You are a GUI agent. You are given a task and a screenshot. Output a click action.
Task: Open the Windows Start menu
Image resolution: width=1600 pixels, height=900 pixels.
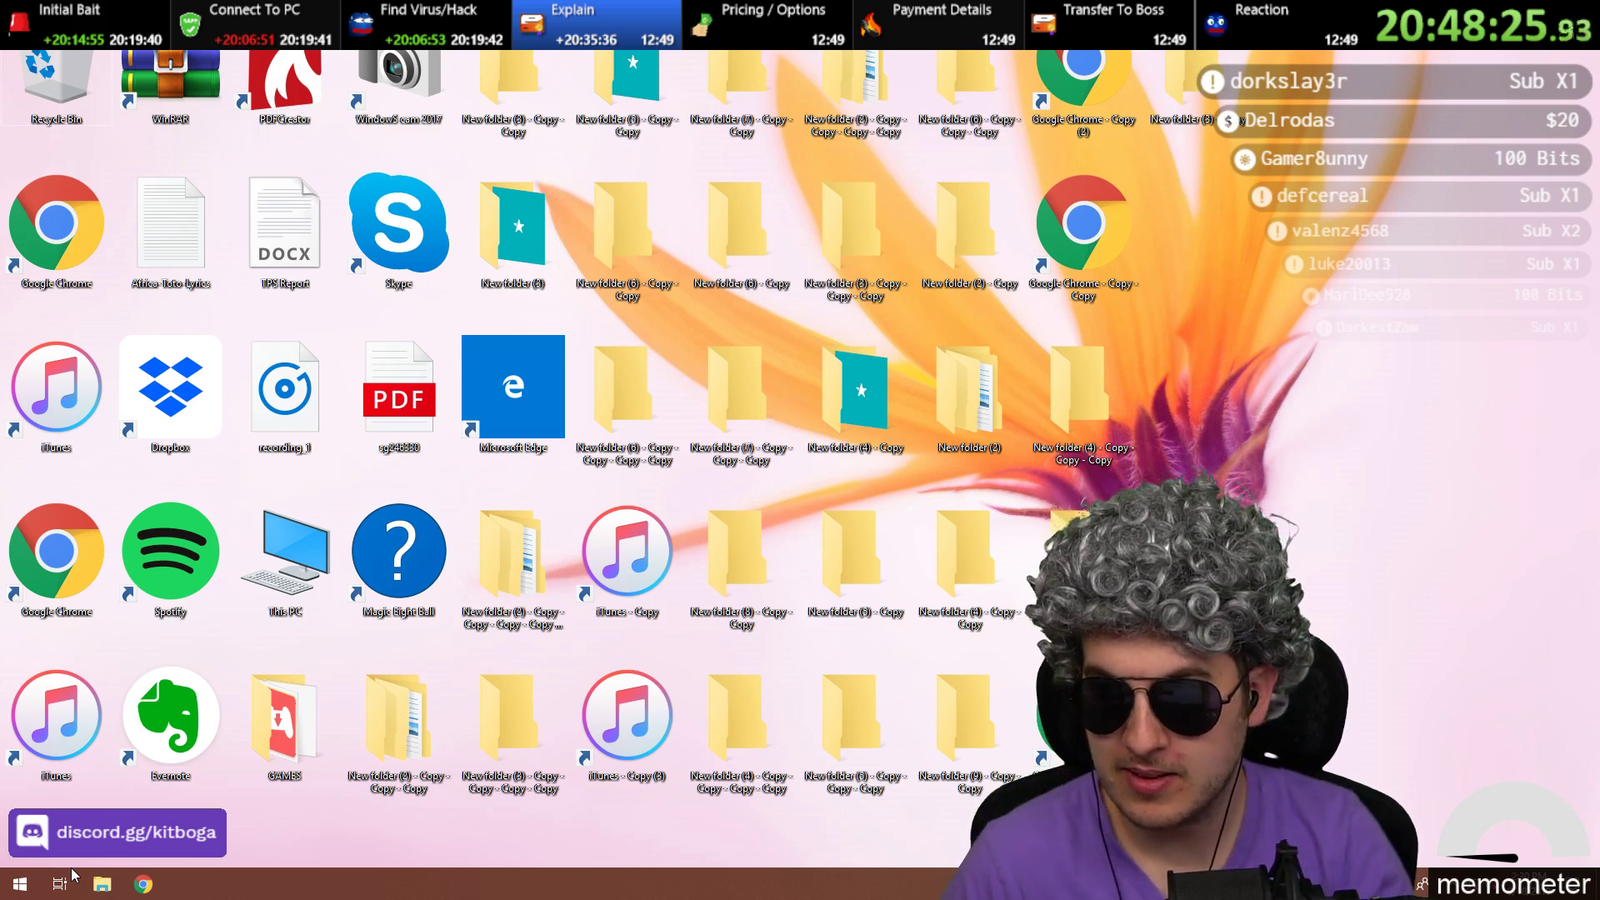(x=19, y=884)
